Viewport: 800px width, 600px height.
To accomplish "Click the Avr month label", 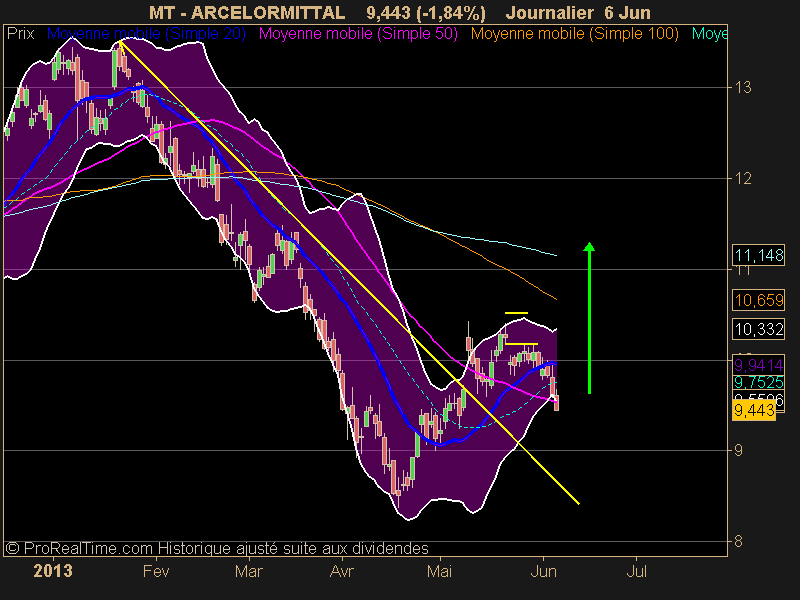I will coord(341,570).
